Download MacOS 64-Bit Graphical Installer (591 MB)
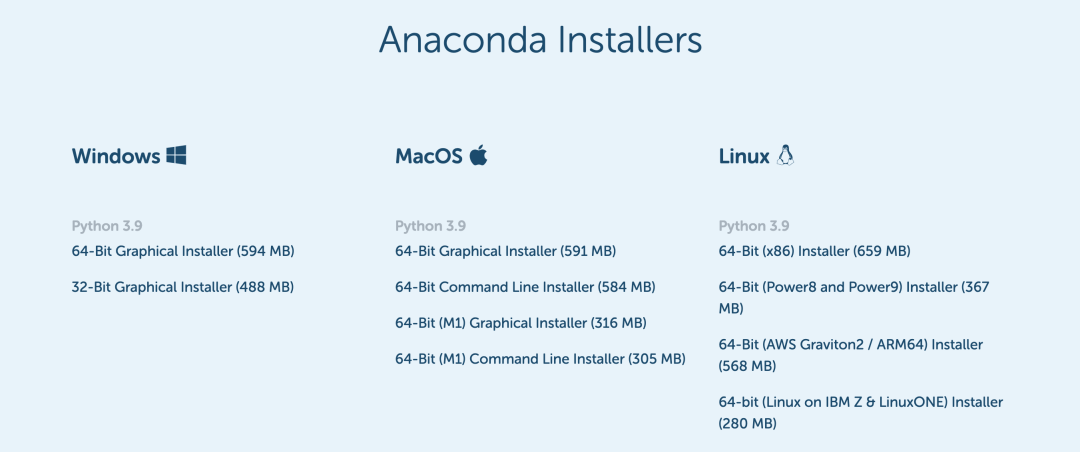The height and width of the screenshot is (452, 1080). (x=506, y=251)
